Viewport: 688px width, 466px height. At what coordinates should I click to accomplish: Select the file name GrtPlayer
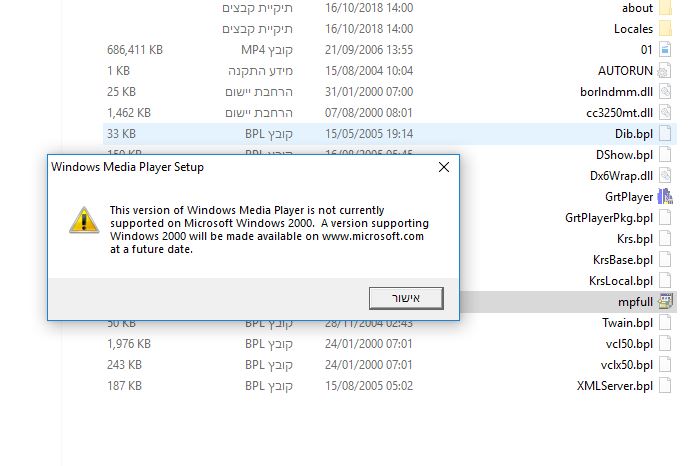point(629,197)
